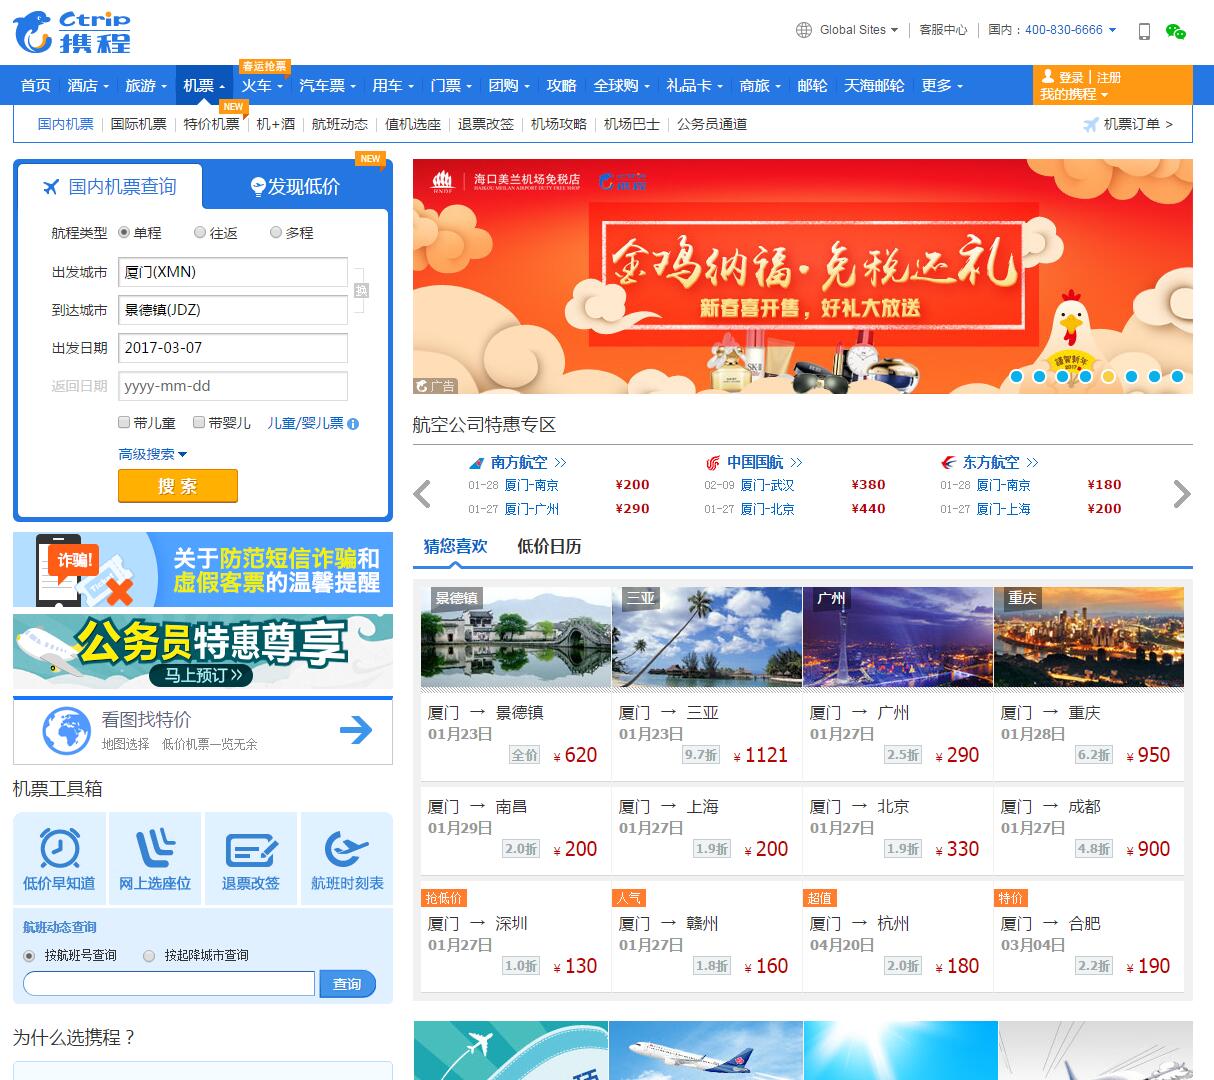The image size is (1214, 1080).
Task: Open the 酒店 dropdown in nav bar
Action: point(88,86)
